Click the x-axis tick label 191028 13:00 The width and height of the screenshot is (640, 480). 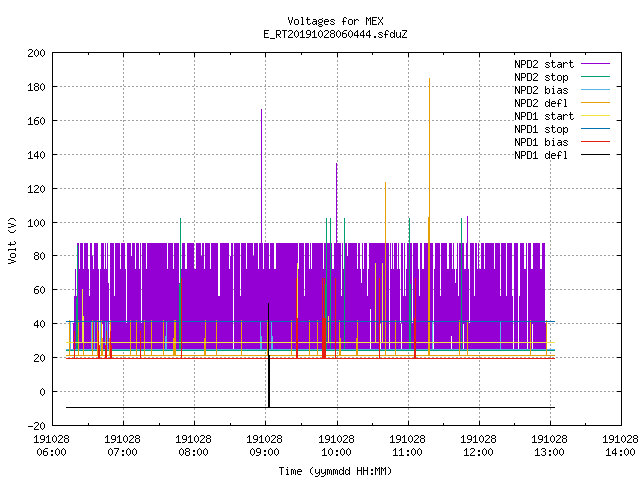(x=549, y=445)
